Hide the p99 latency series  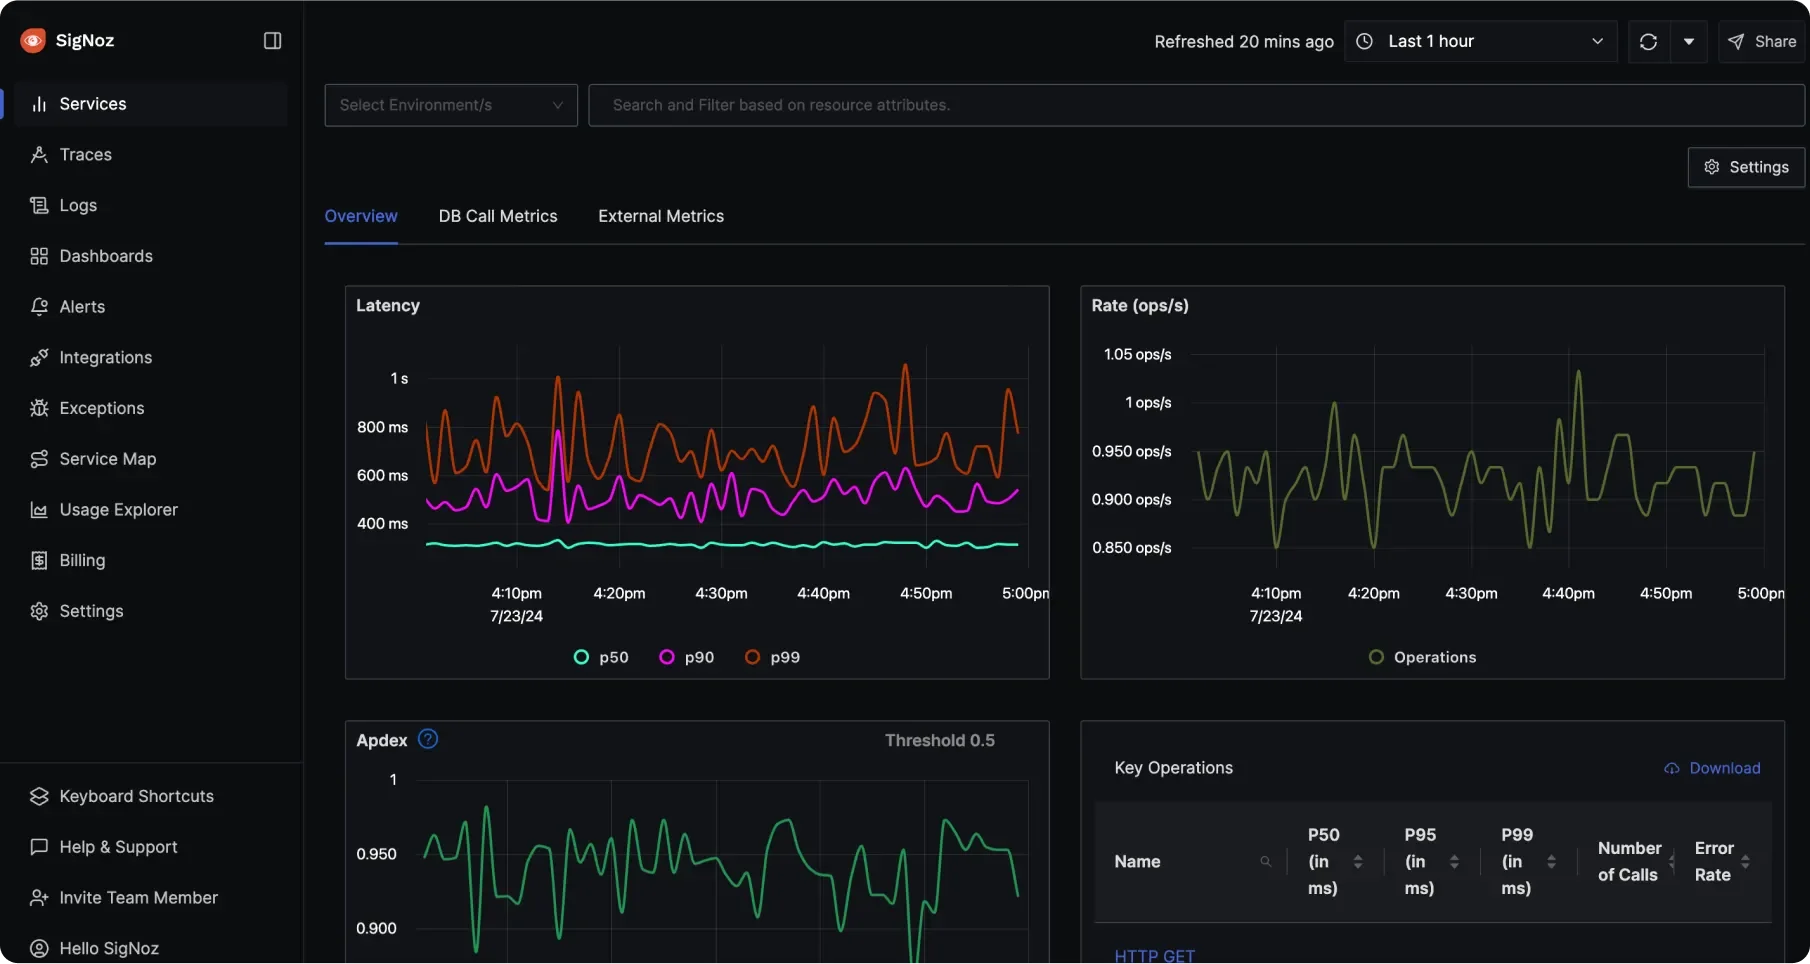(772, 657)
